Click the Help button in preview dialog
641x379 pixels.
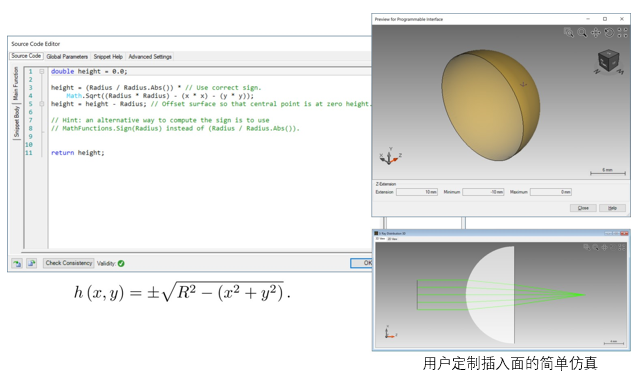[612, 208]
